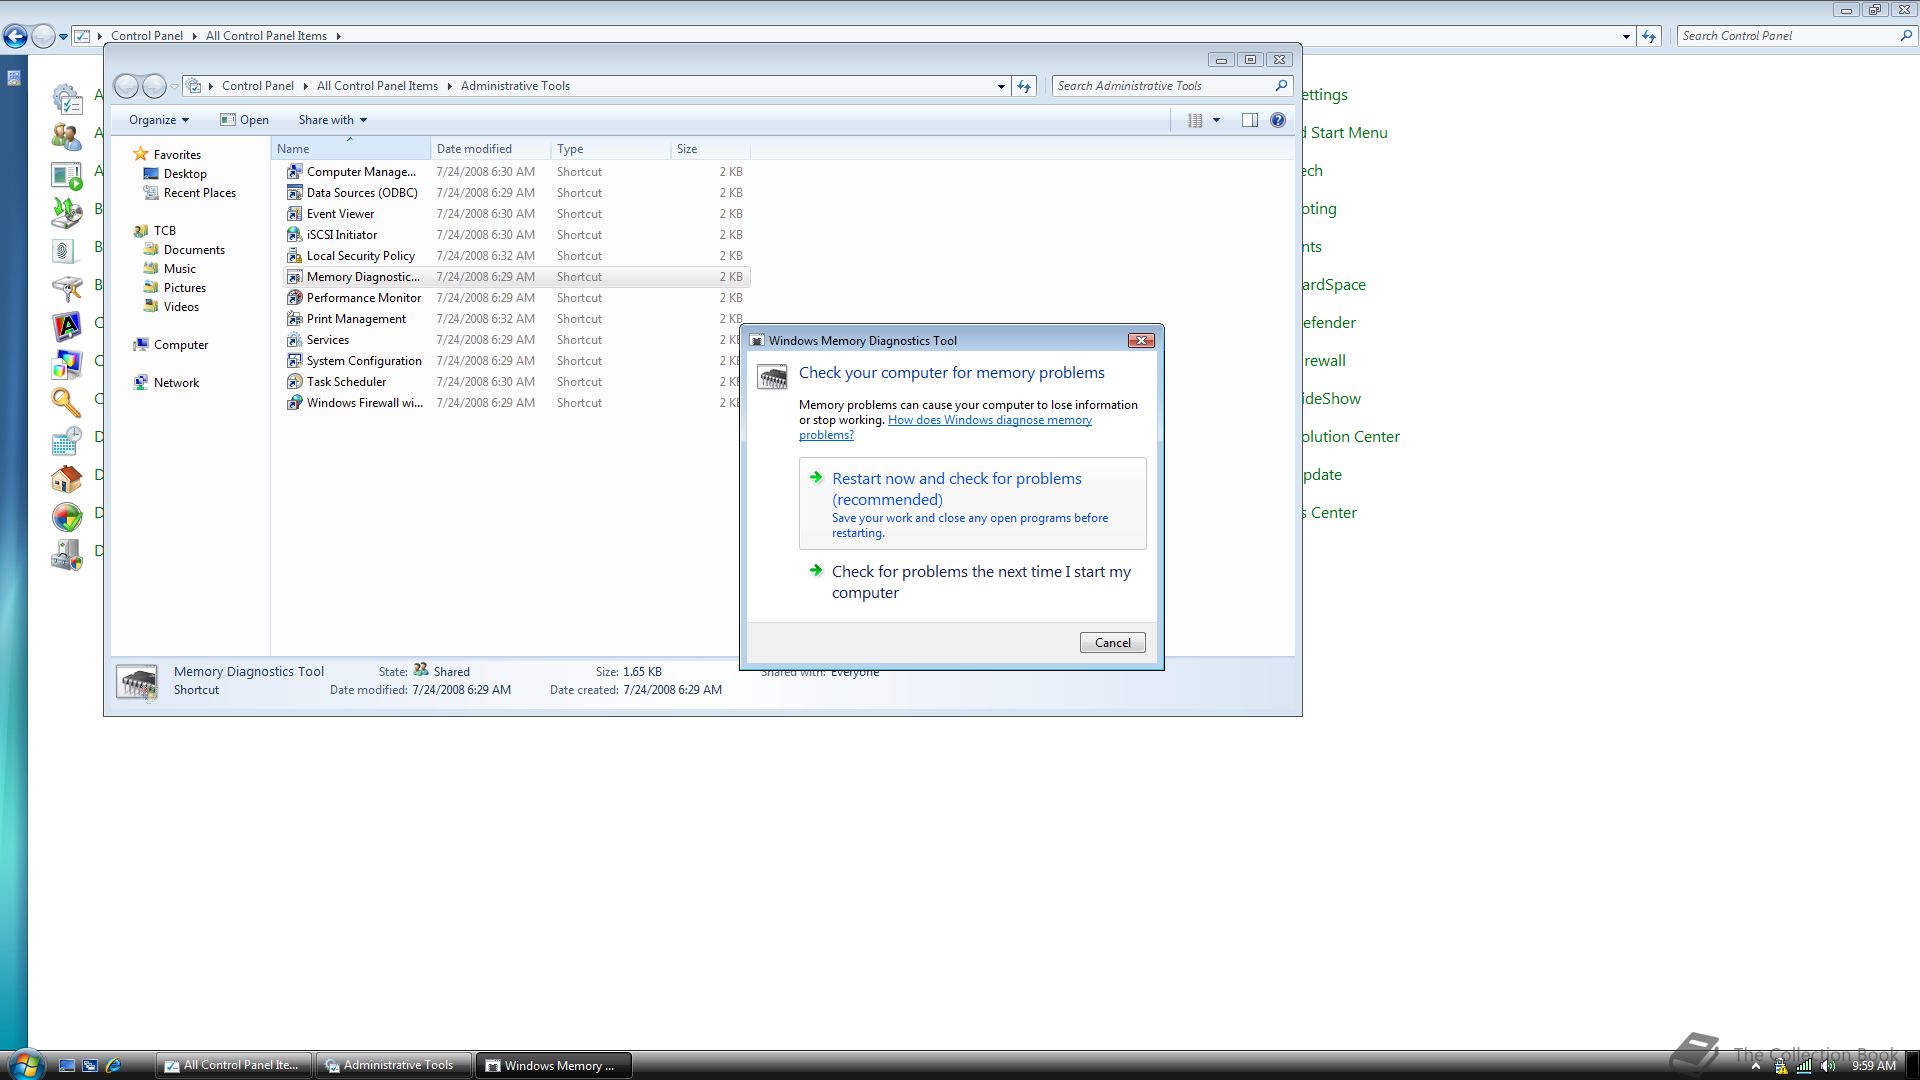Image resolution: width=1920 pixels, height=1080 pixels.
Task: Select the Windows Firewall with Advanced Security icon
Action: [x=294, y=403]
